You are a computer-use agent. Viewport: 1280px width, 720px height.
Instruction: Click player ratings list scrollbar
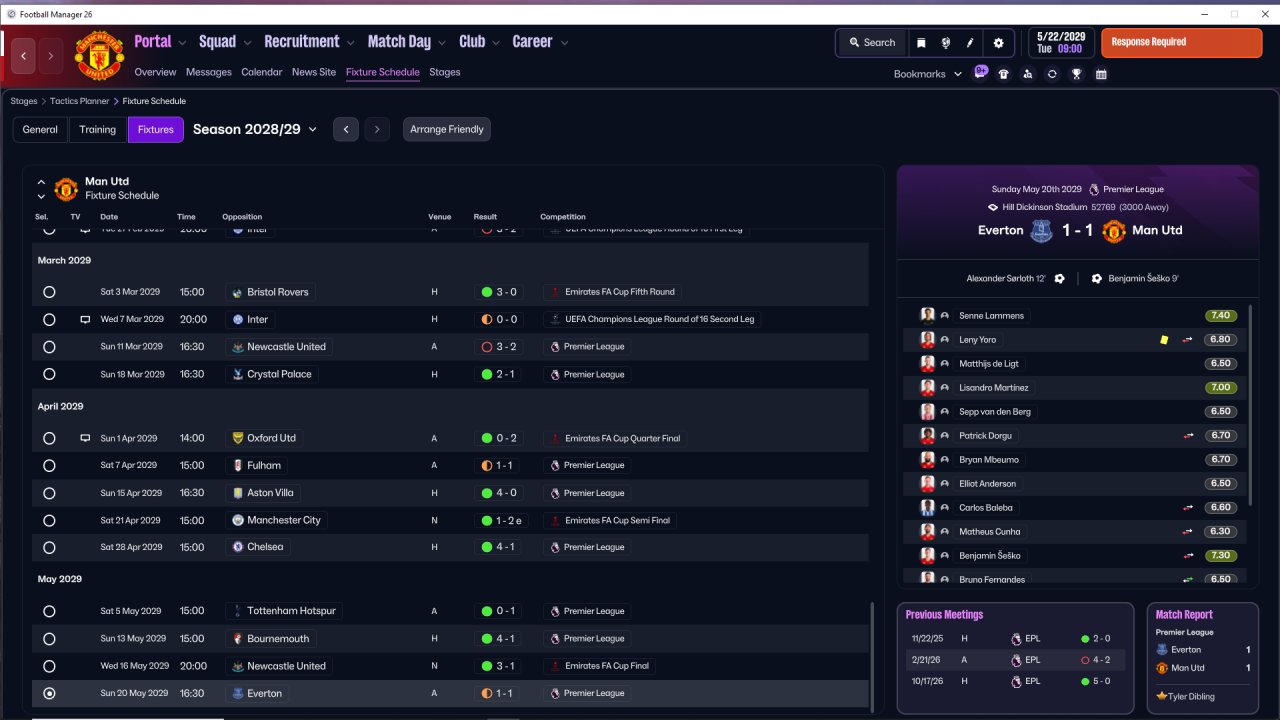tap(1250, 405)
